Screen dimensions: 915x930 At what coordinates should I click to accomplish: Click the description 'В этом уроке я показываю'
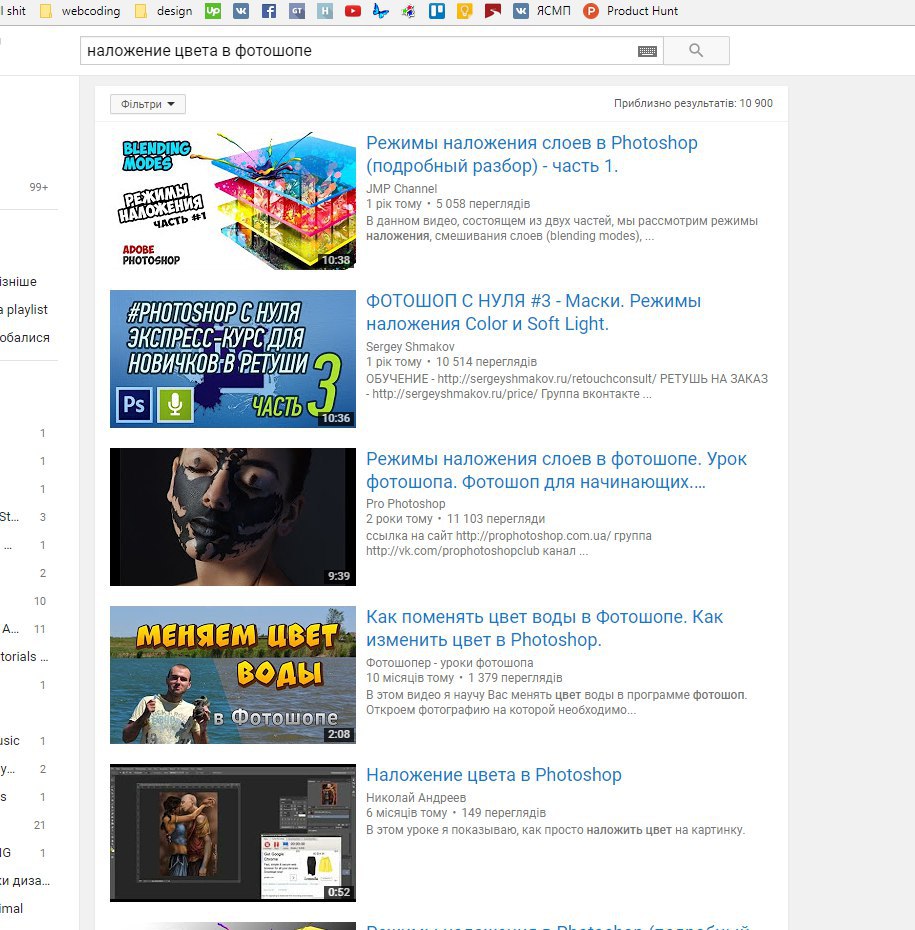(x=555, y=830)
